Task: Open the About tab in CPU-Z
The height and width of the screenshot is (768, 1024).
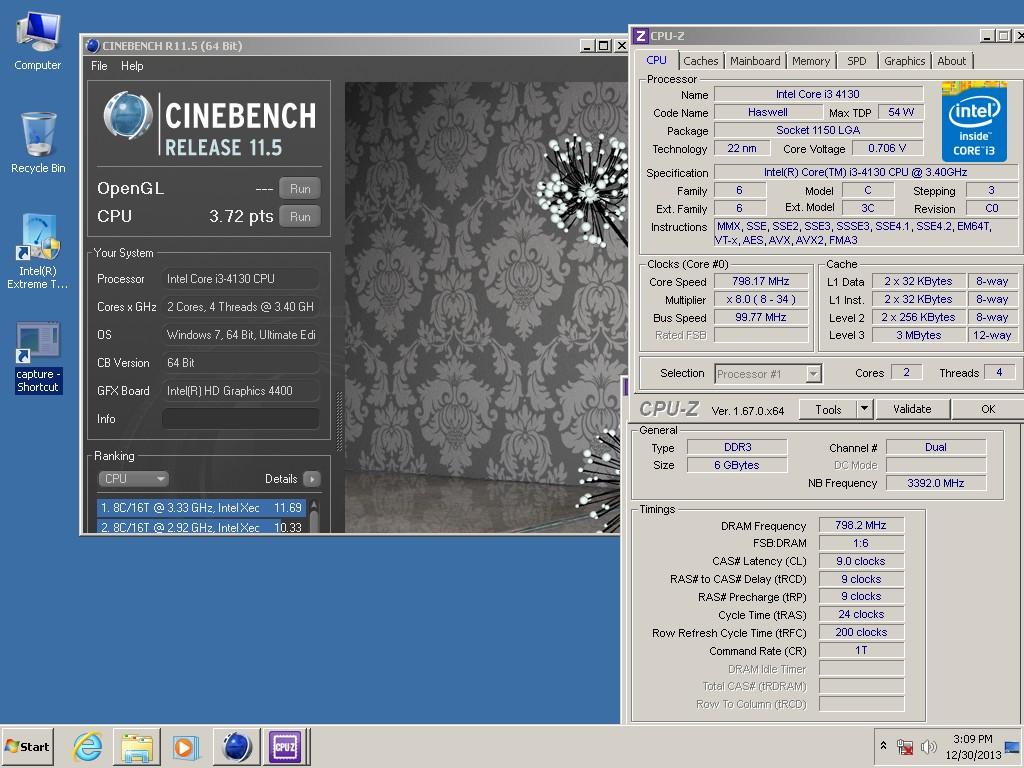Action: (952, 61)
